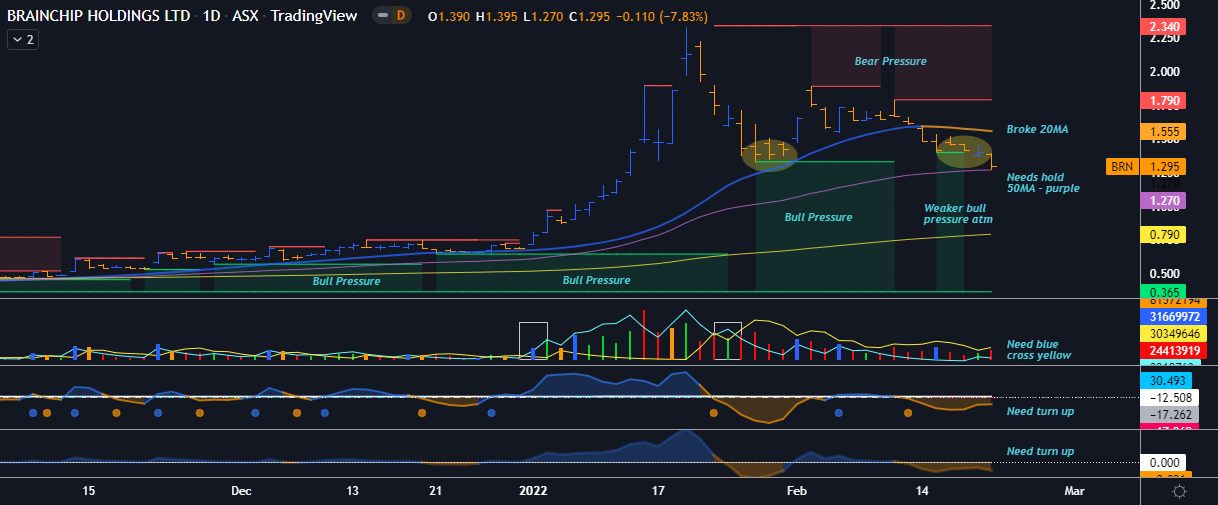The width and height of the screenshot is (1218, 505).
Task: Click the 2022 date on time axis
Action: (534, 491)
